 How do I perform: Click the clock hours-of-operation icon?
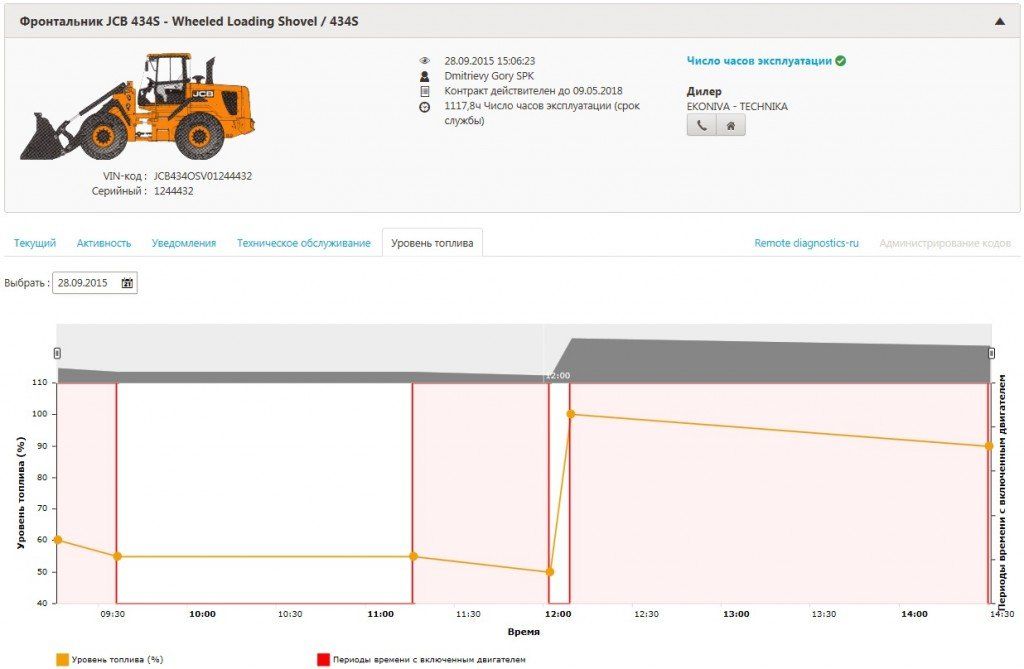point(424,106)
